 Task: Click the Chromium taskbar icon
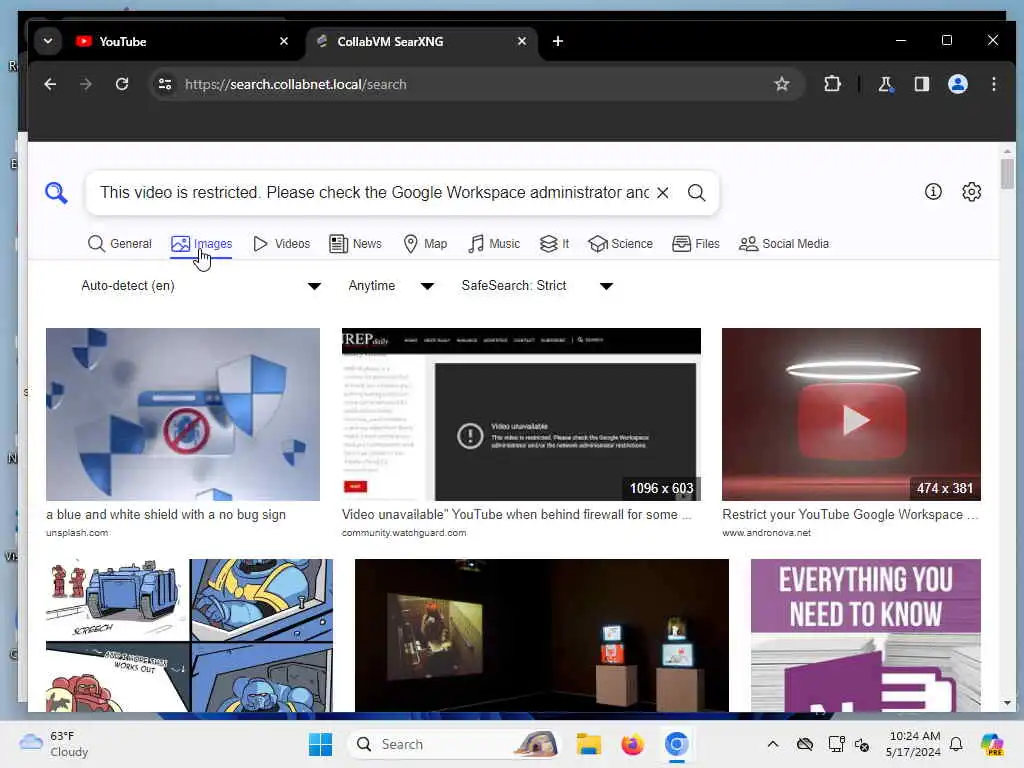[x=677, y=744]
